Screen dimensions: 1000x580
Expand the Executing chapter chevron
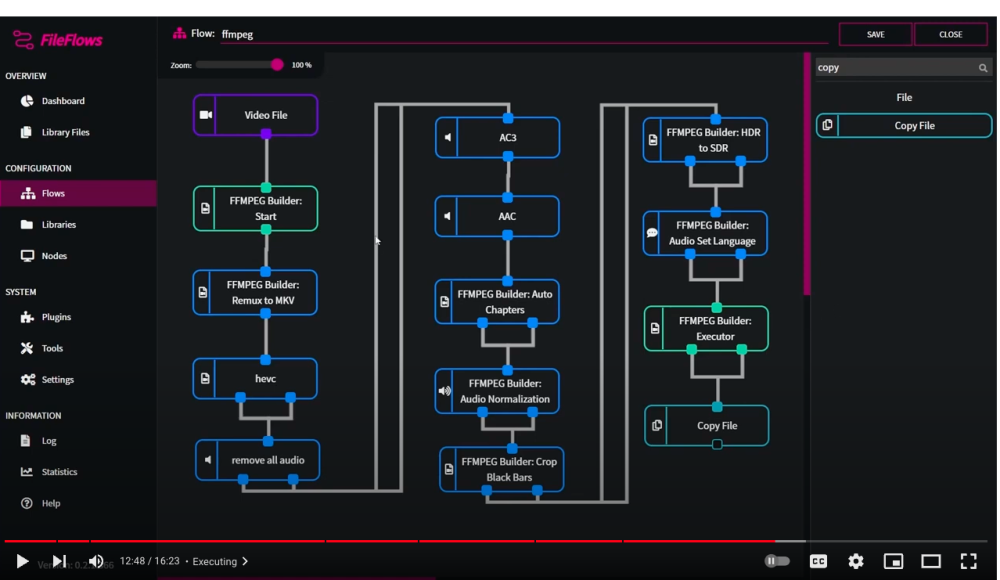click(x=245, y=561)
